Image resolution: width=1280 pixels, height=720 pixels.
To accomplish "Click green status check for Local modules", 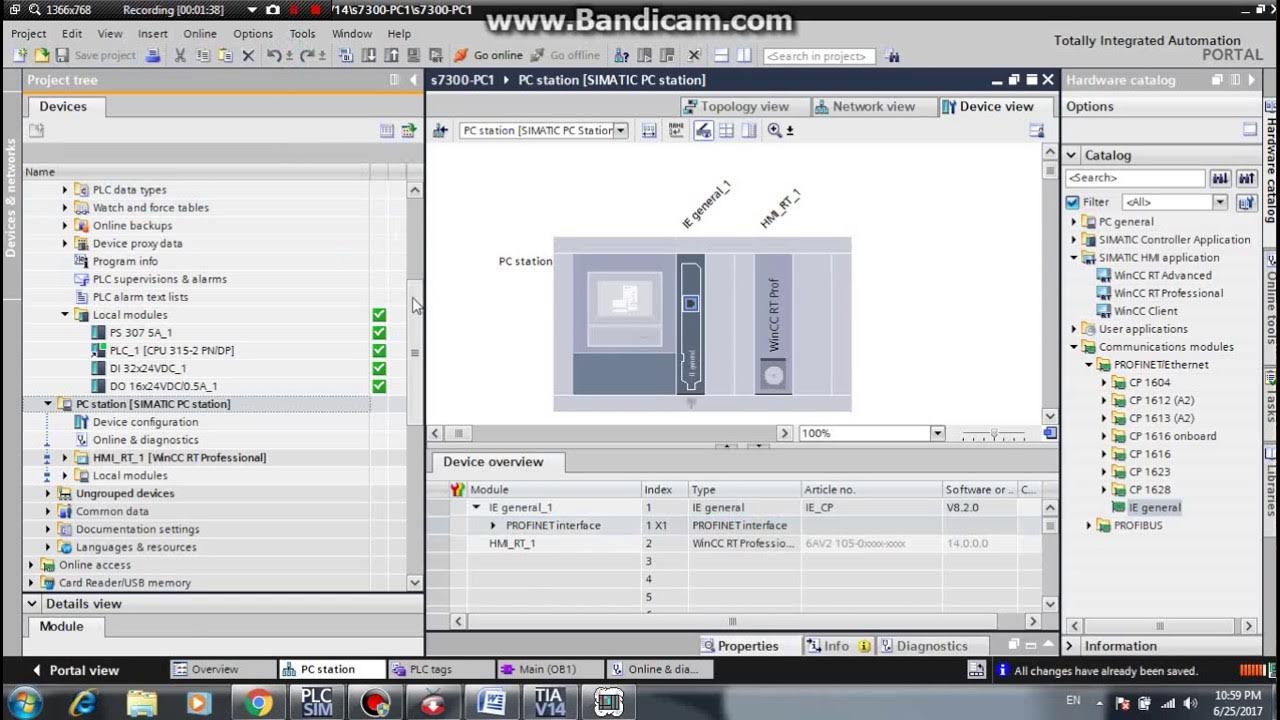I will (379, 315).
